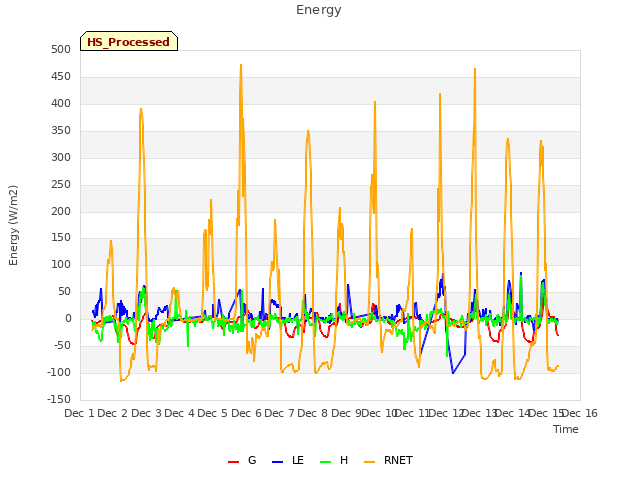Select the H legend label

pyautogui.click(x=344, y=460)
